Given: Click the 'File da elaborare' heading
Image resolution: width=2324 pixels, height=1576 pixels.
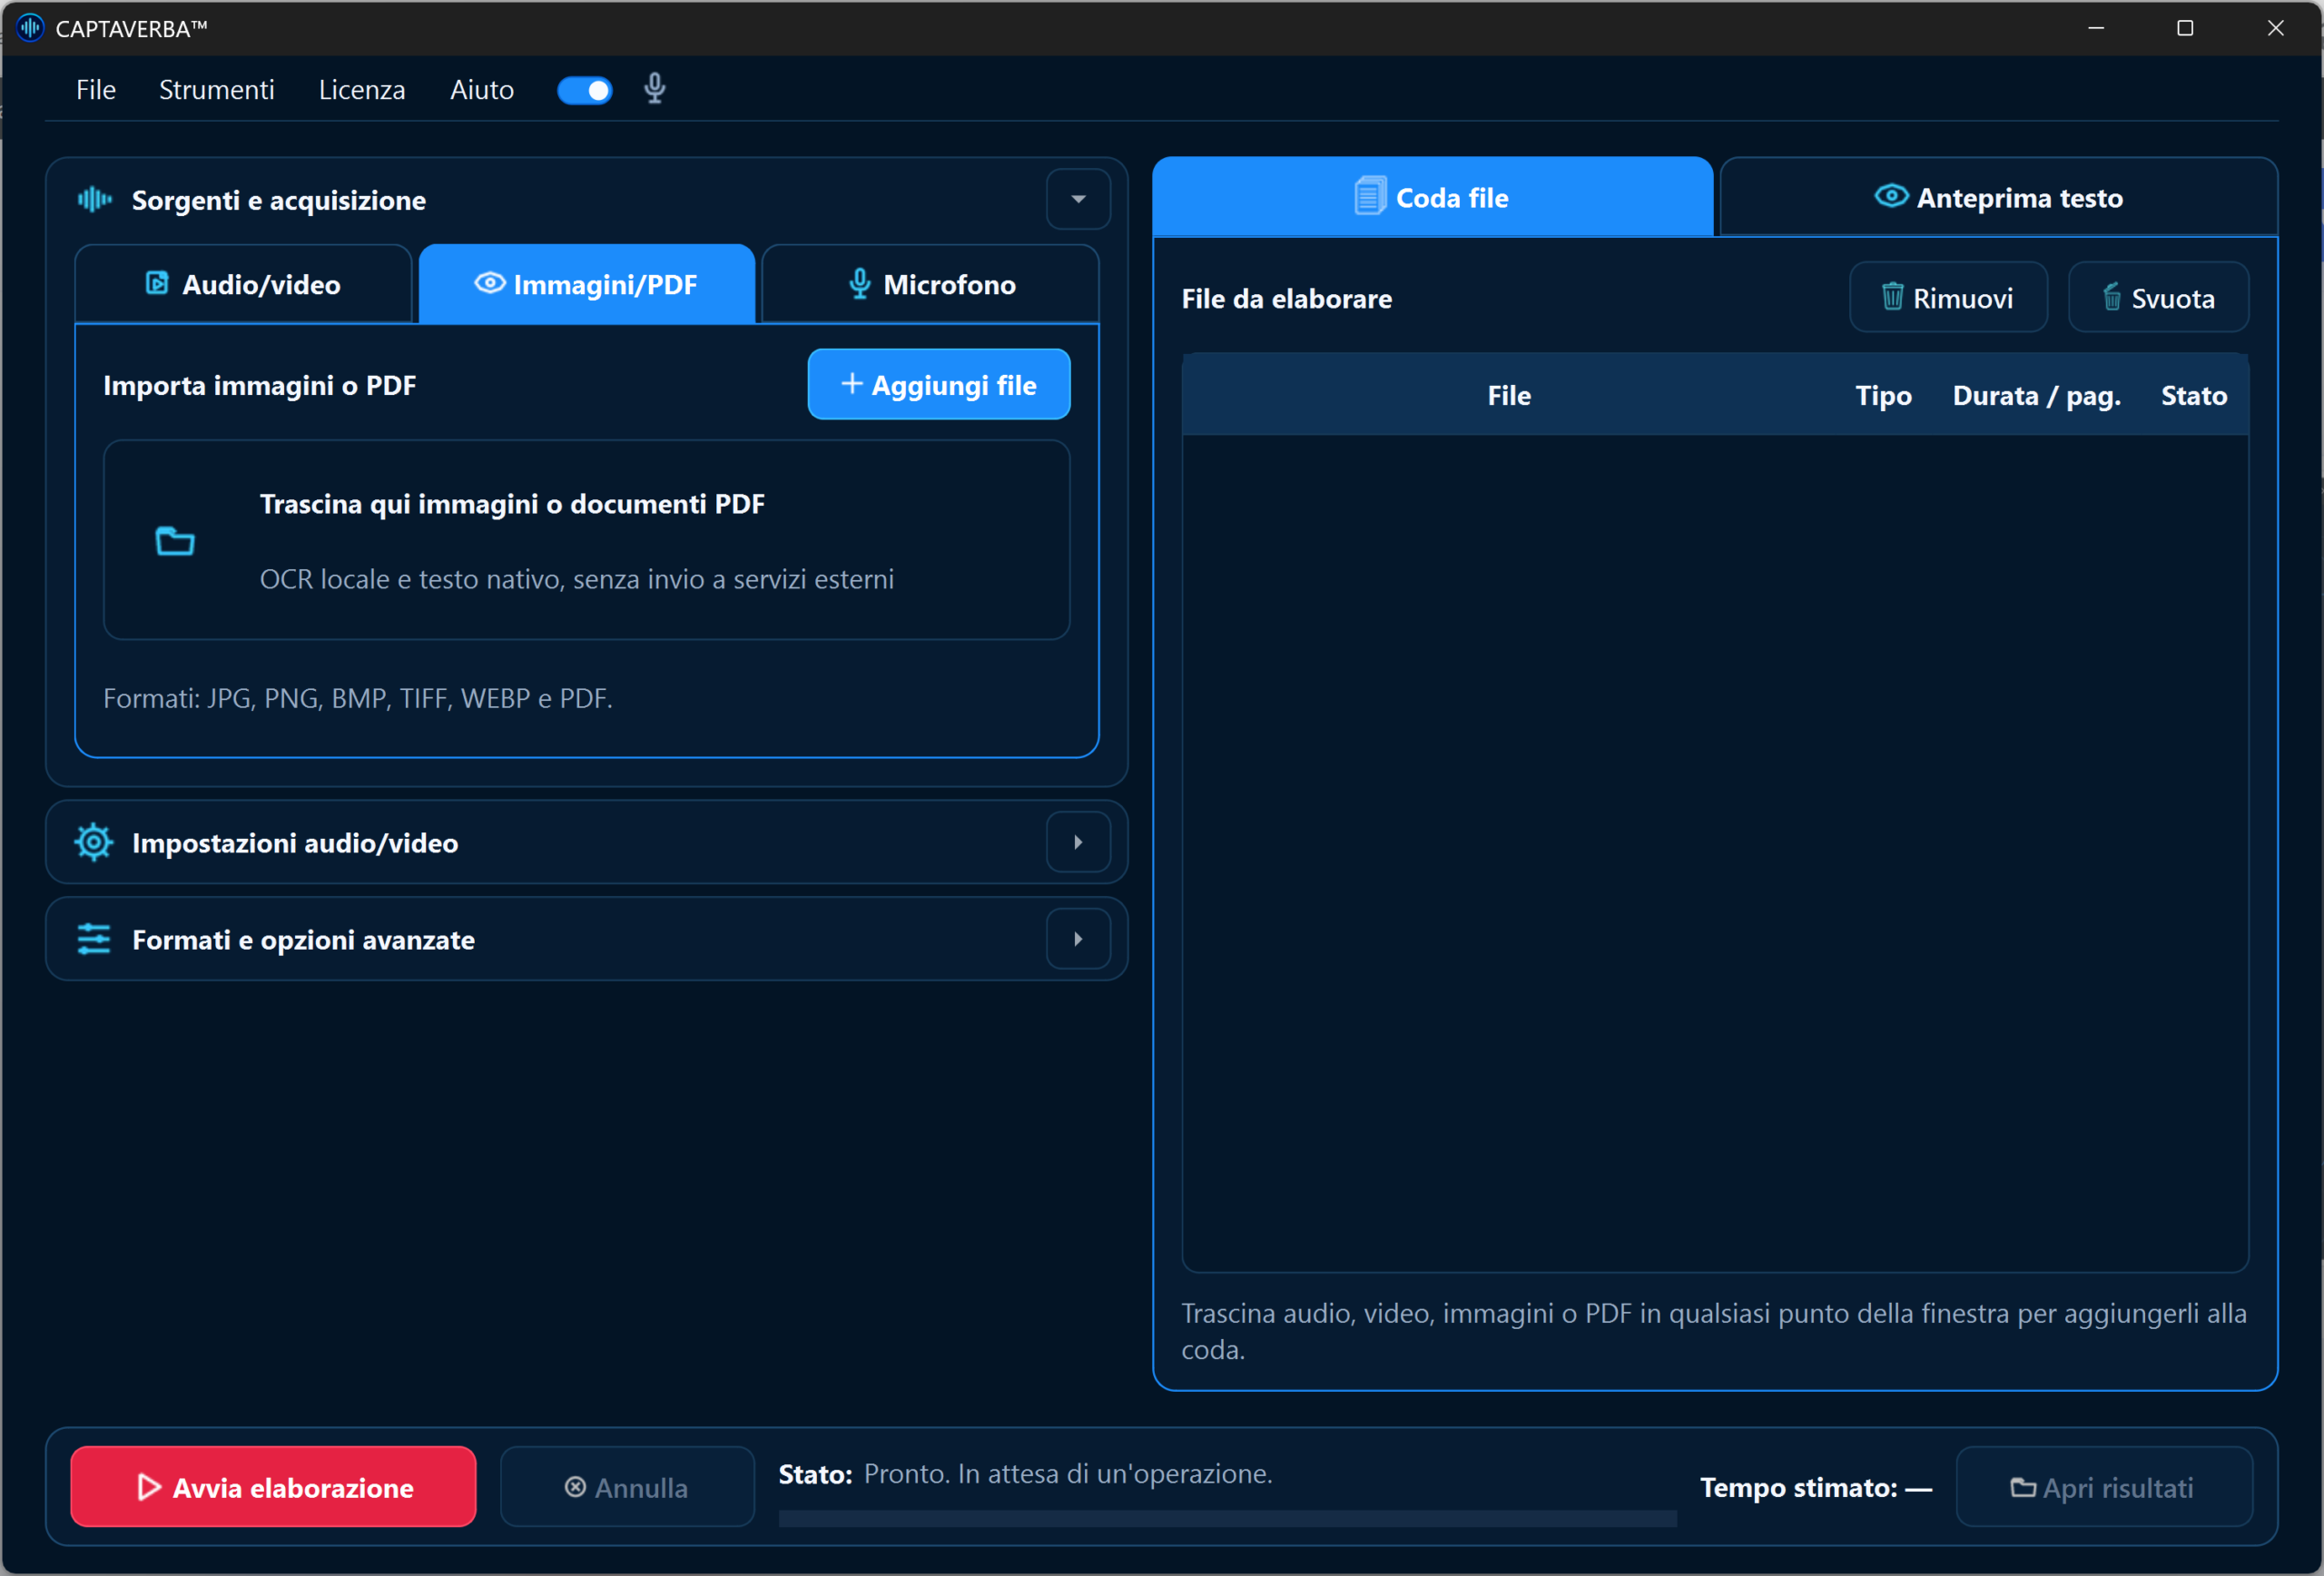Looking at the screenshot, I should (1286, 298).
